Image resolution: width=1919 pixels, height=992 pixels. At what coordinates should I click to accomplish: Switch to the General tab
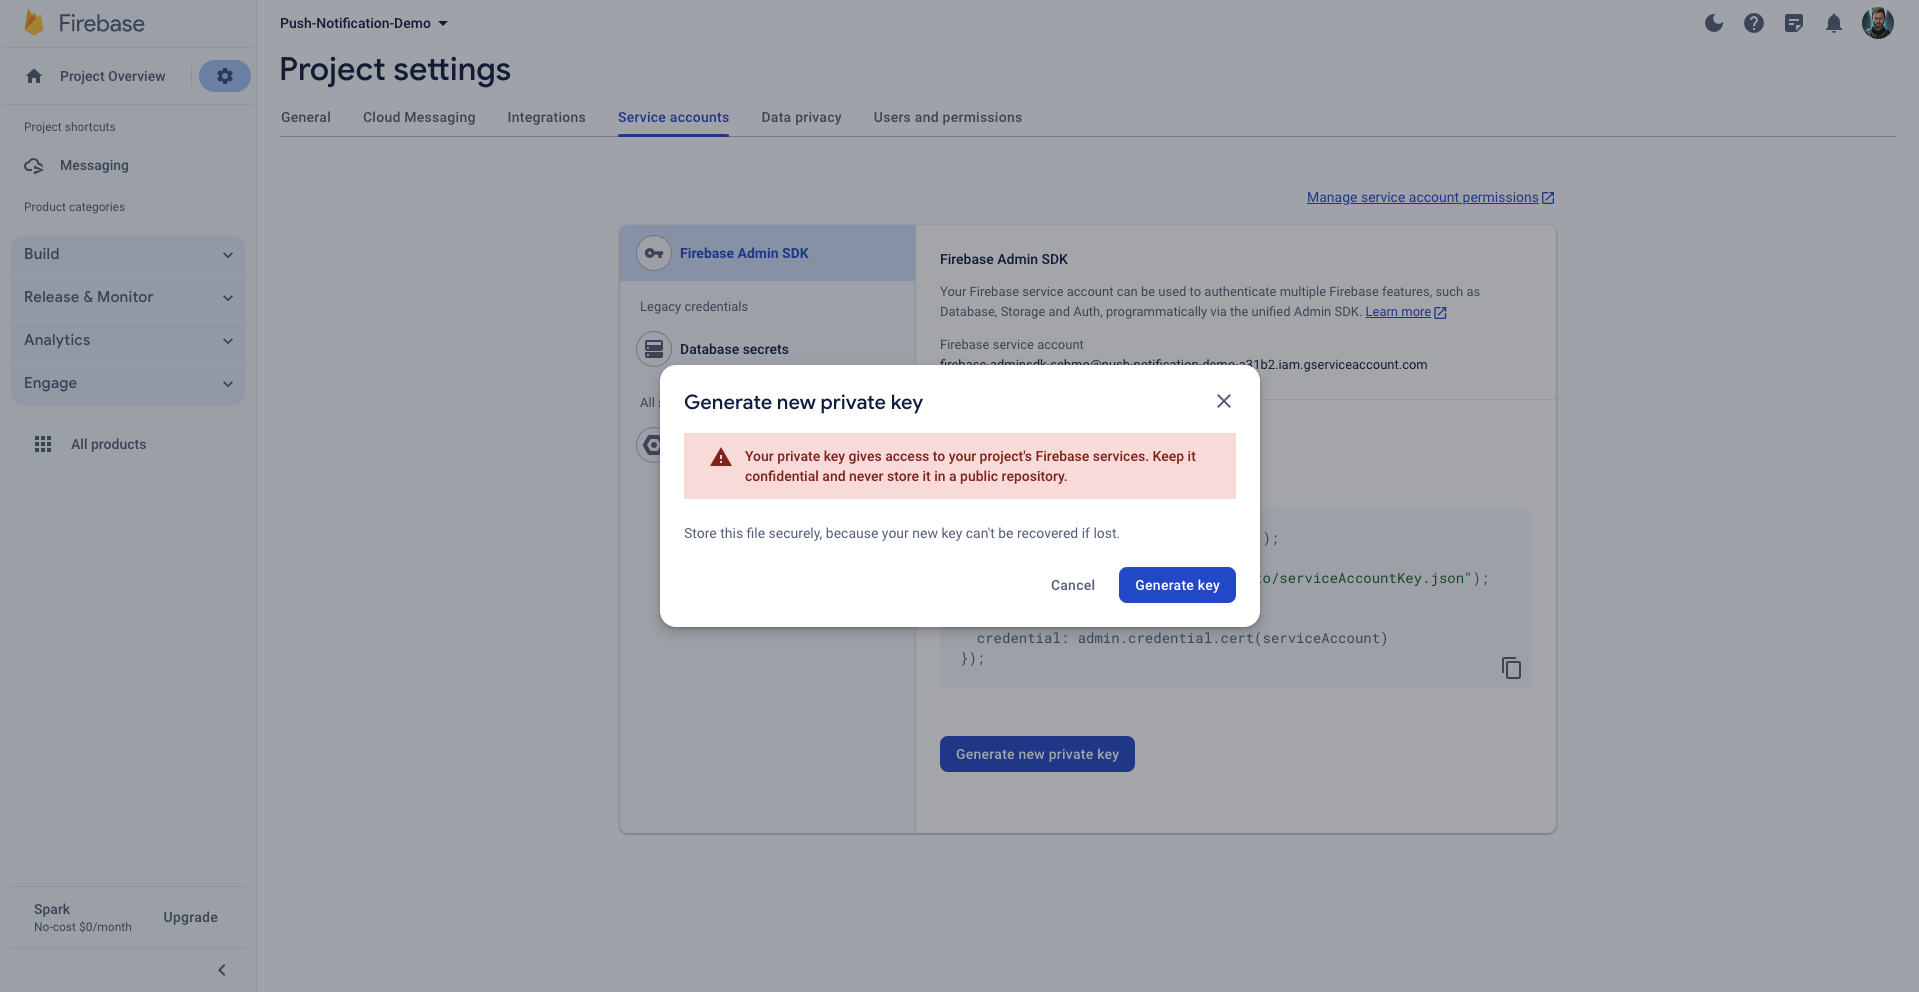(306, 117)
